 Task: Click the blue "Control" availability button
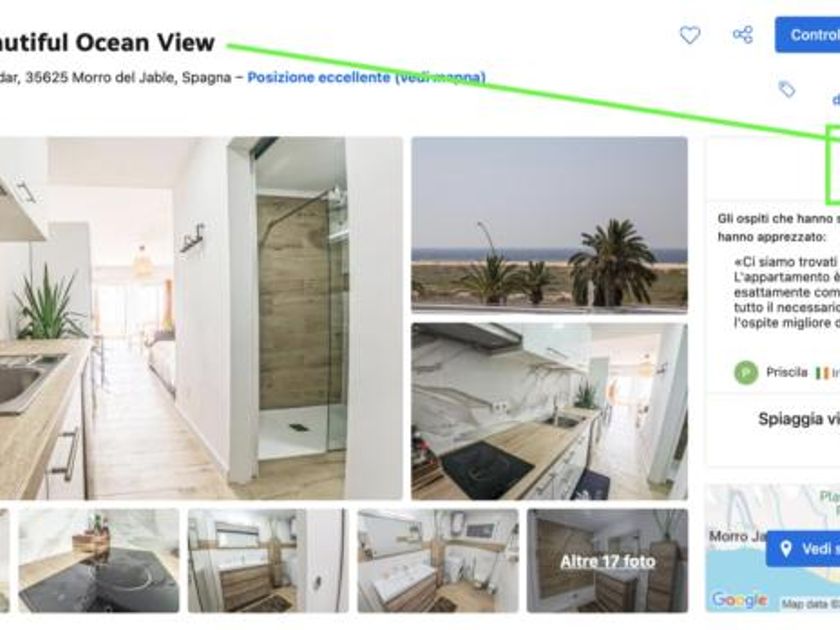point(807,35)
